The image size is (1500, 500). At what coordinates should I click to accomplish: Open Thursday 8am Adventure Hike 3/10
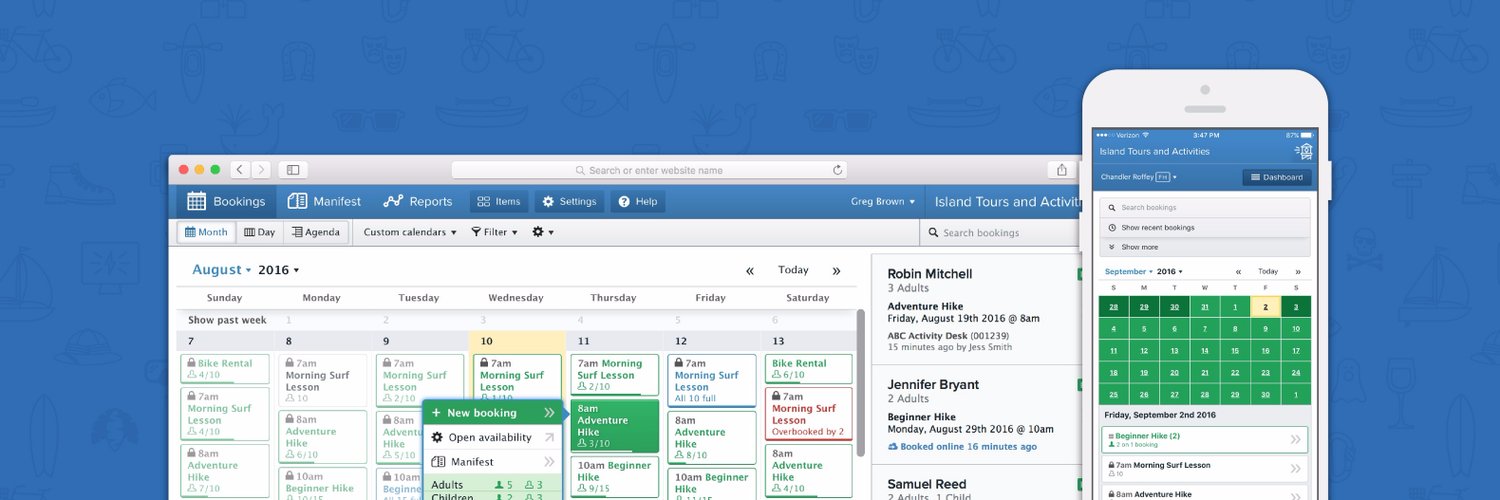click(614, 426)
